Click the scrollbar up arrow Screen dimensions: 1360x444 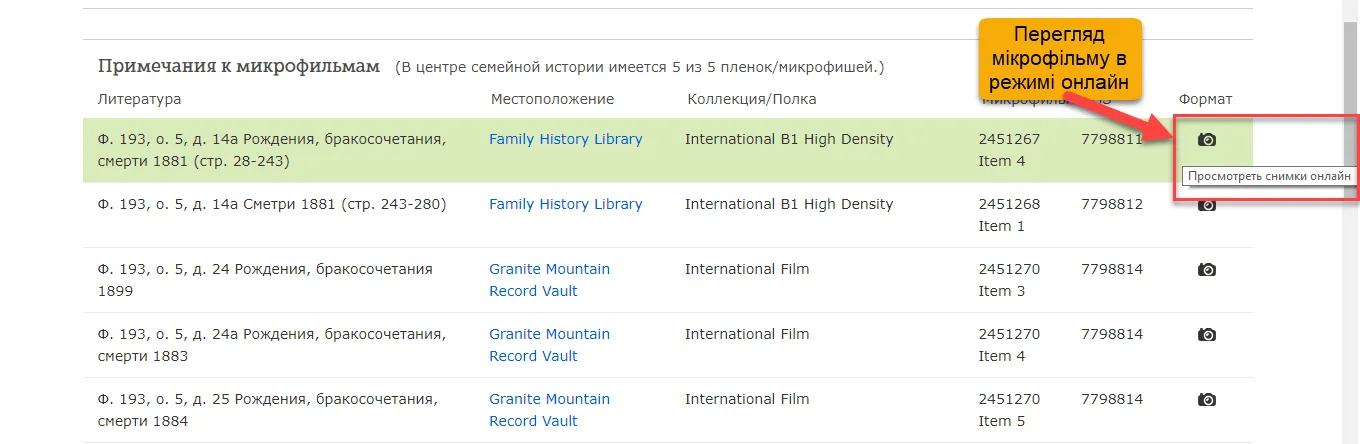point(1351,8)
